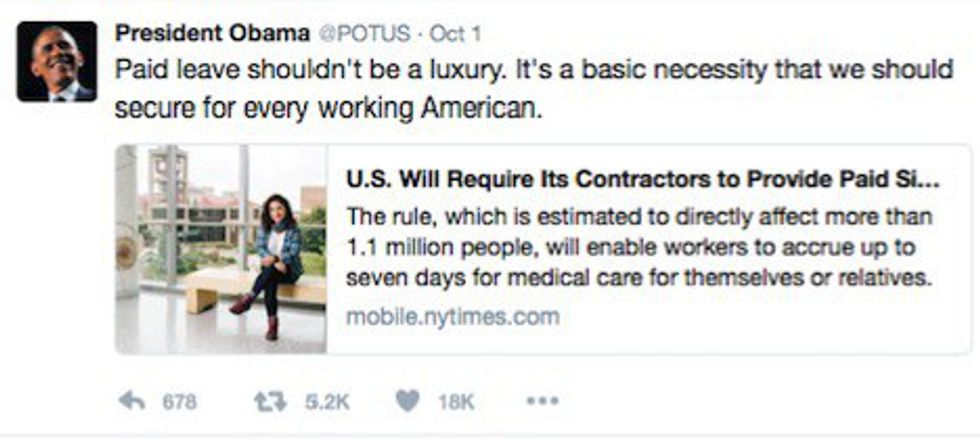Click the @POTUS handle
Viewport: 980px width, 440px height.
tap(364, 33)
